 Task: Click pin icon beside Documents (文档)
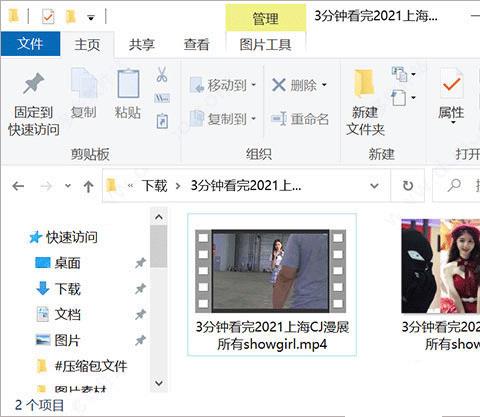(x=140, y=314)
